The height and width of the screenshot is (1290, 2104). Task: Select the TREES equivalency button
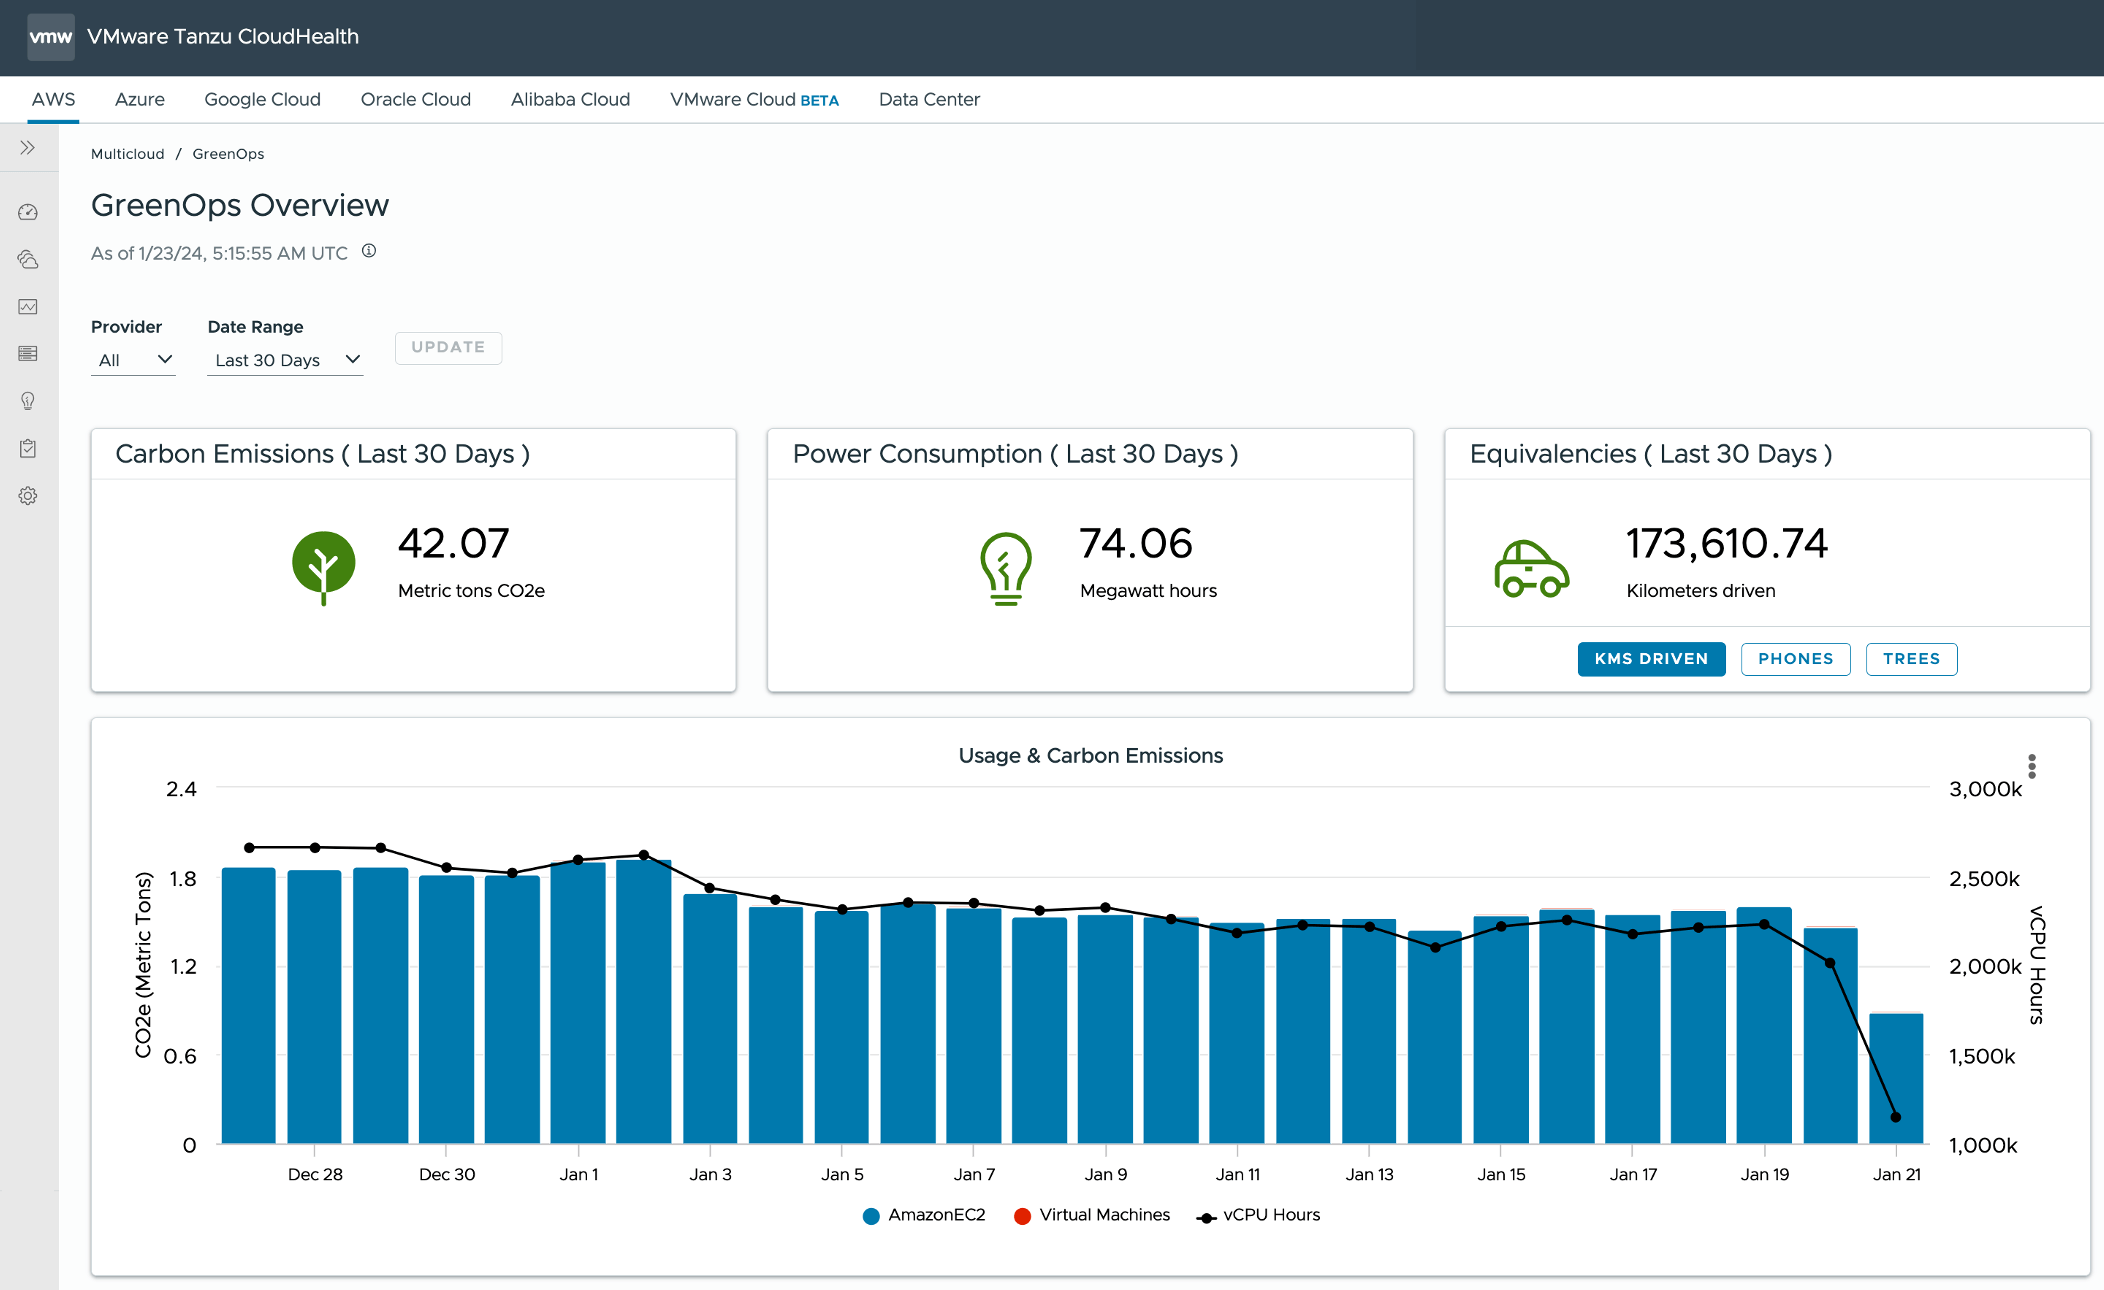(x=1911, y=659)
